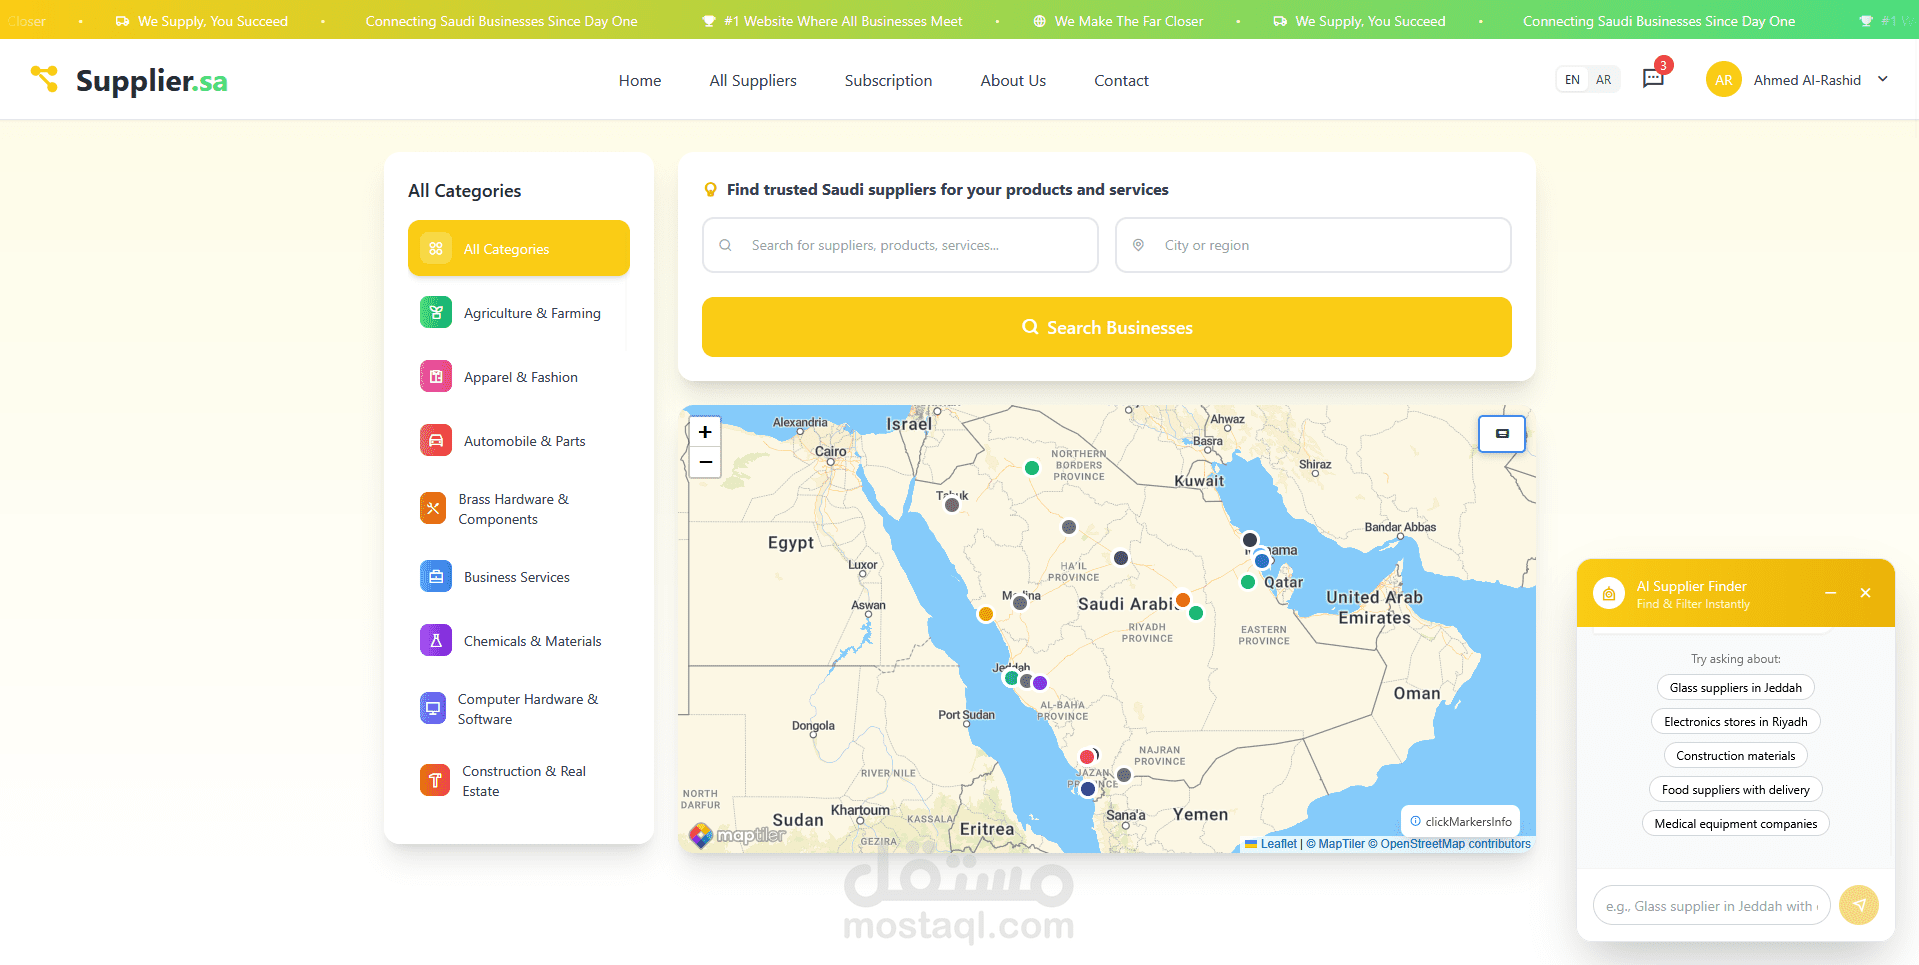Click gray marker near Tabuk

click(952, 505)
